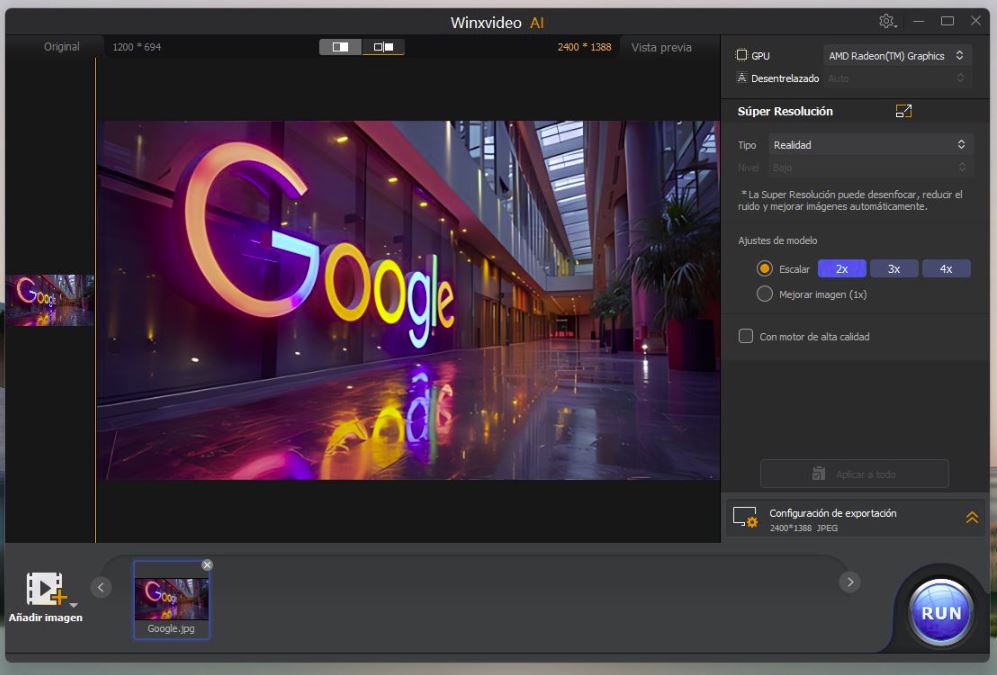Click the Ajustes de modelo label
Screen dimensions: 997x675
[x=778, y=240]
